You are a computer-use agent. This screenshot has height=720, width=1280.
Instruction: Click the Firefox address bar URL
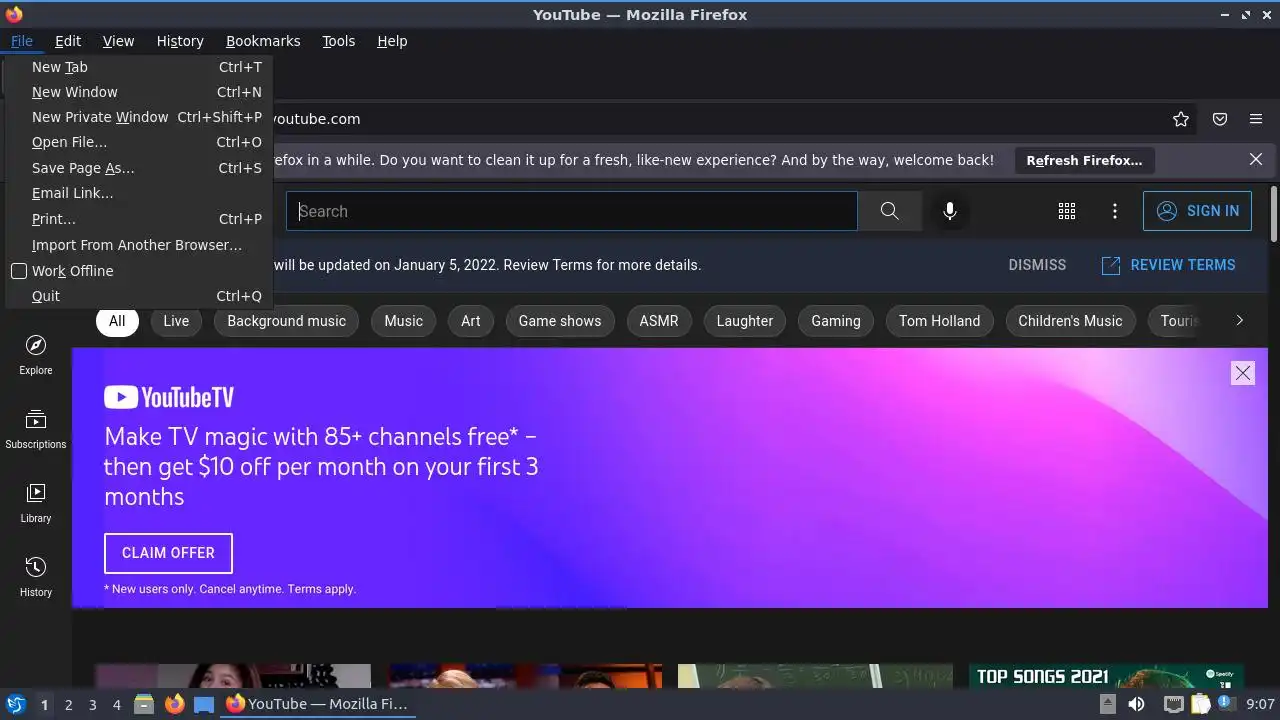click(315, 119)
